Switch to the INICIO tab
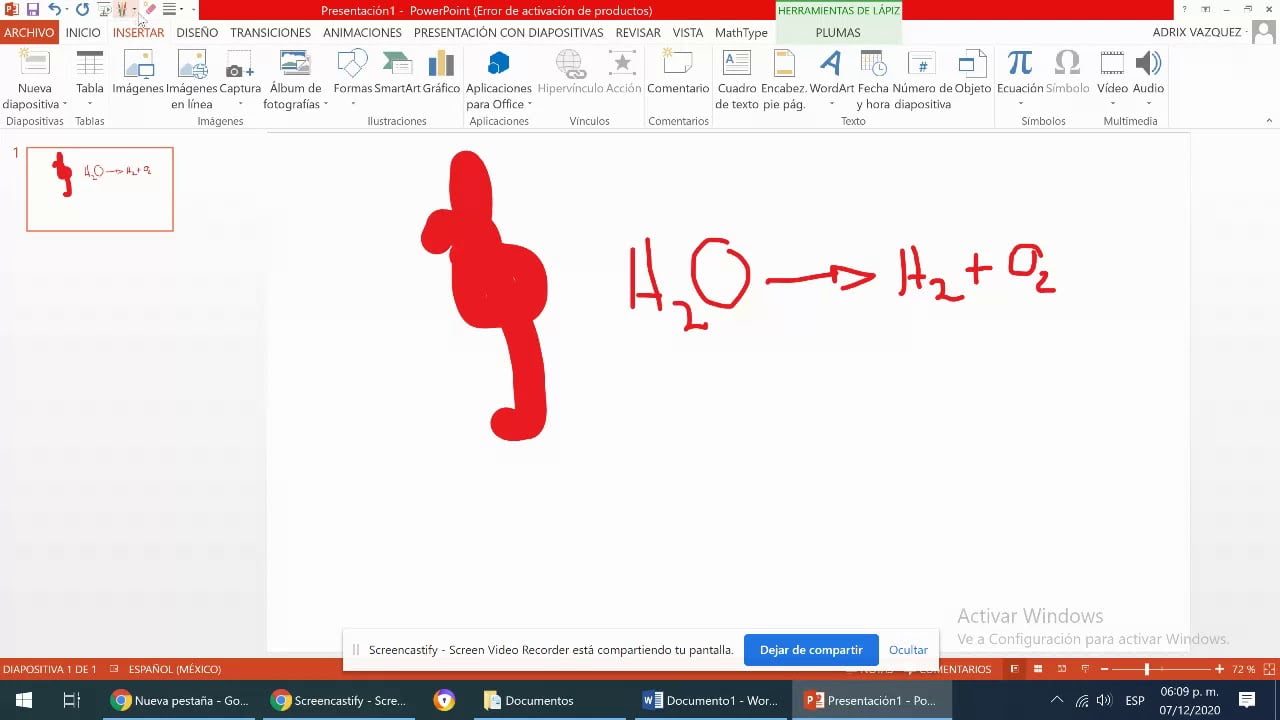 coord(83,32)
